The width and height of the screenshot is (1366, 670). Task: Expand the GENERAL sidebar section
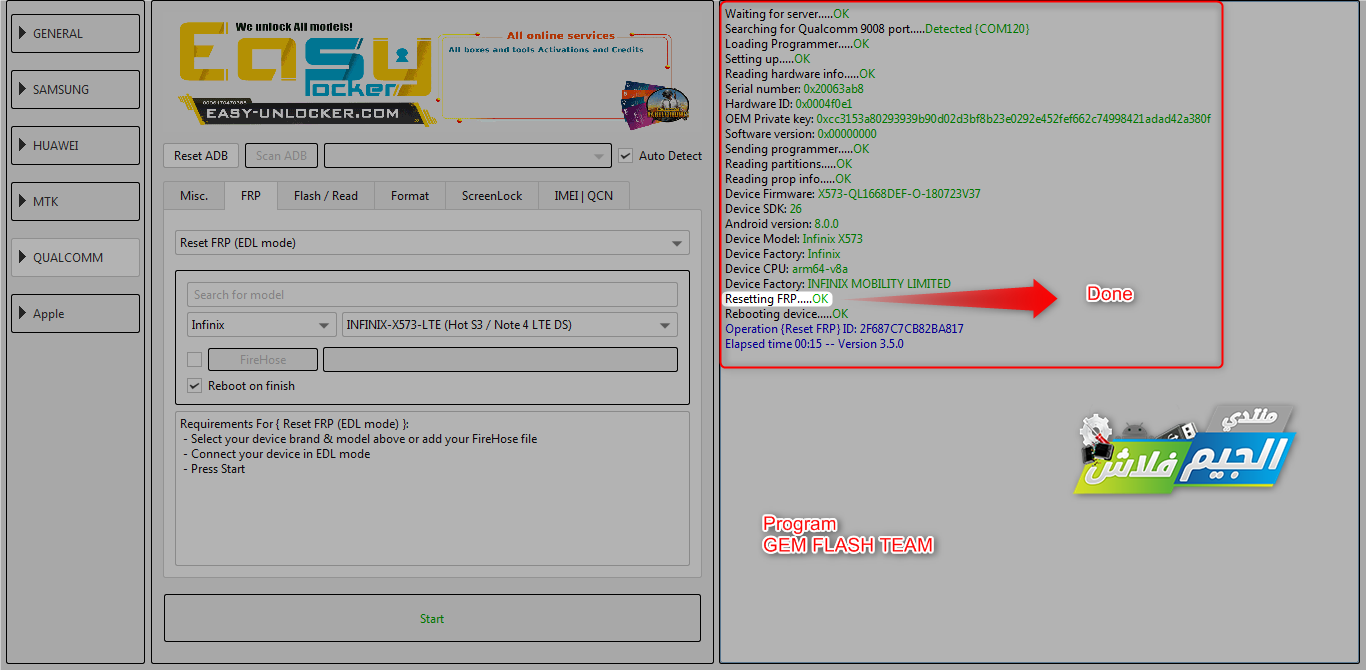75,33
